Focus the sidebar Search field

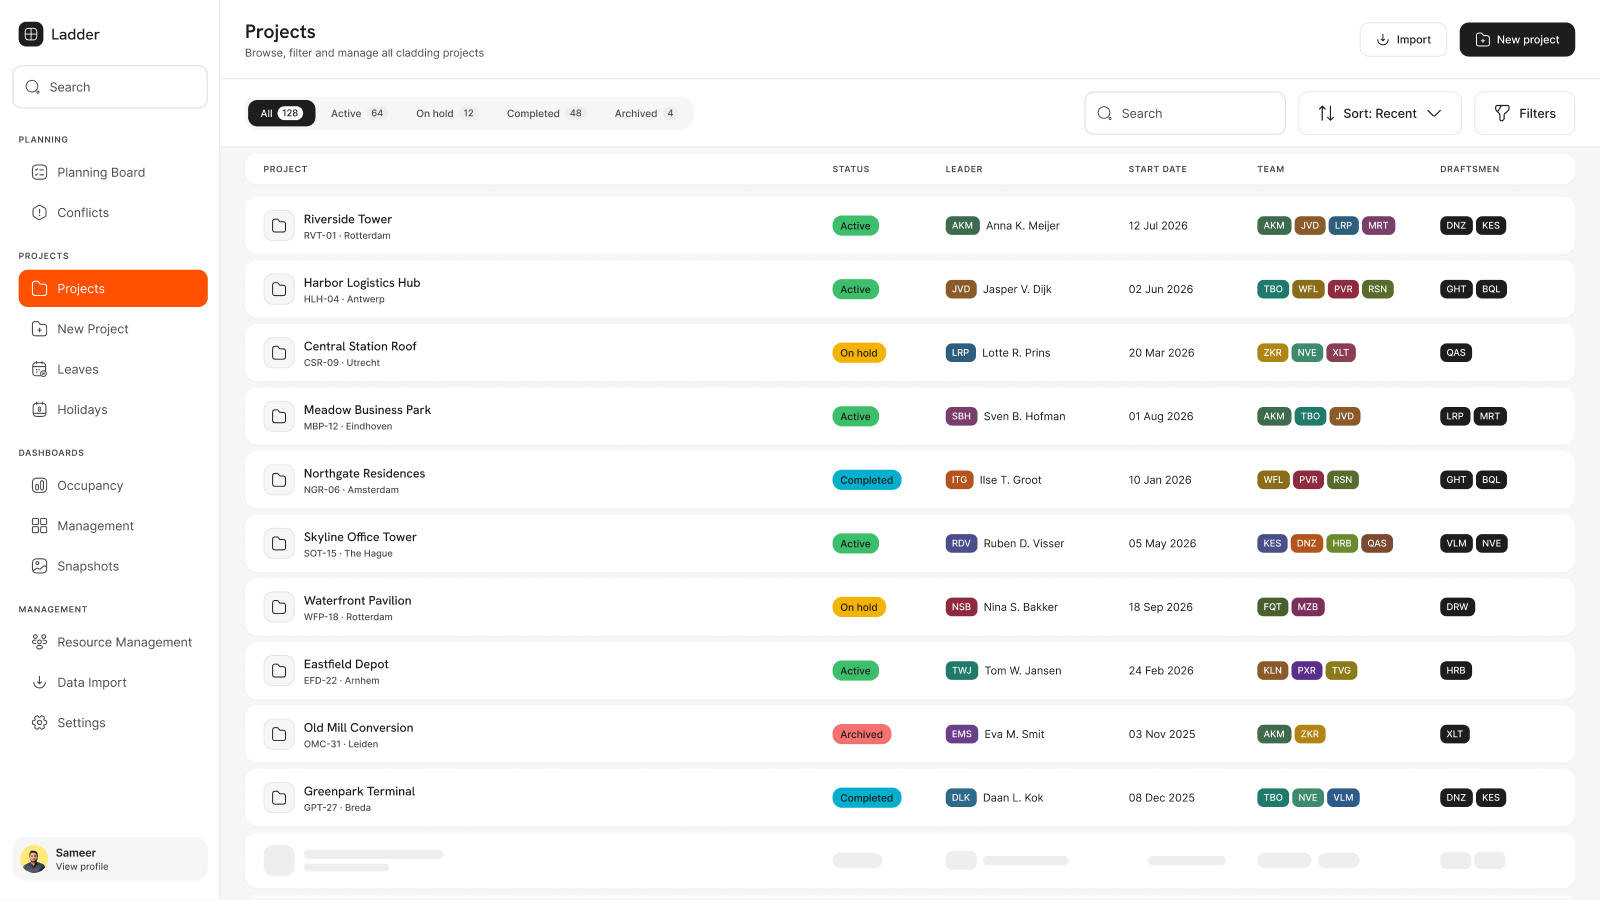click(x=110, y=87)
